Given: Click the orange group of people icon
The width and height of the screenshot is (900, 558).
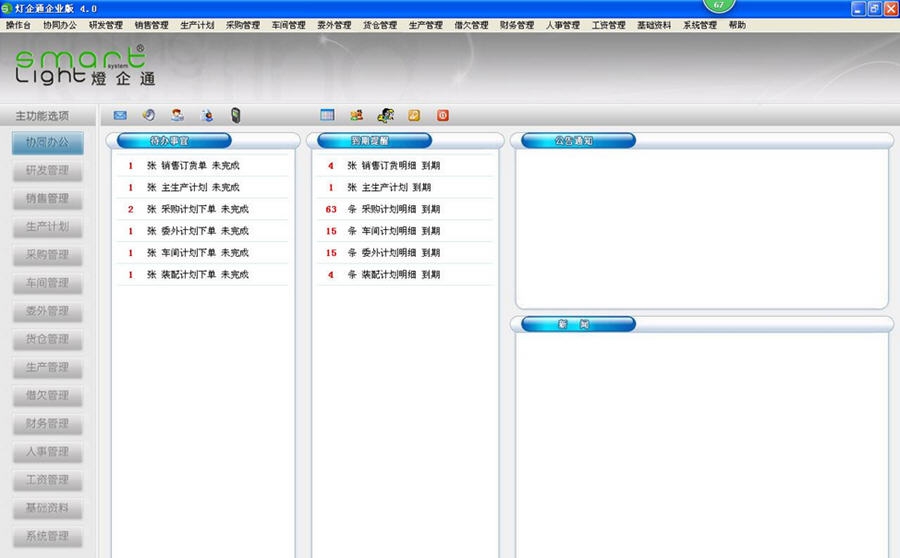Looking at the screenshot, I should pyautogui.click(x=356, y=115).
